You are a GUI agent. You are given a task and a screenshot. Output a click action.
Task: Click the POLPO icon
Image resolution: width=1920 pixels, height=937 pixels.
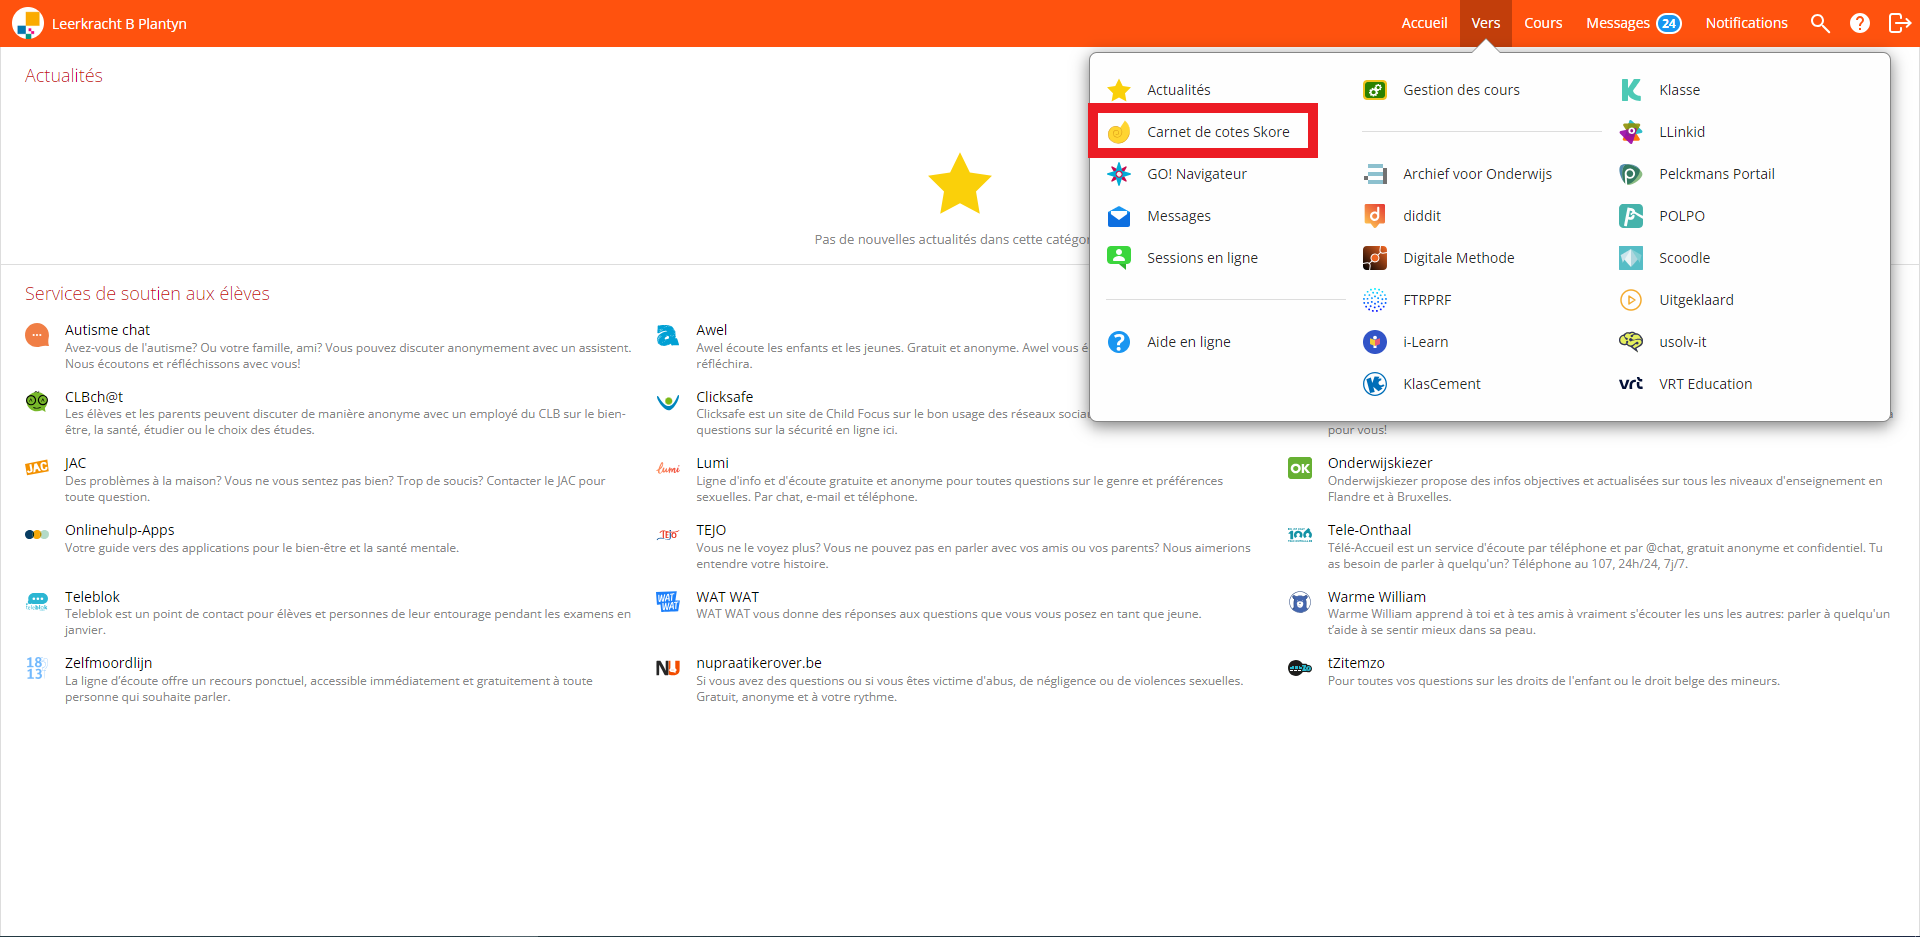point(1631,216)
